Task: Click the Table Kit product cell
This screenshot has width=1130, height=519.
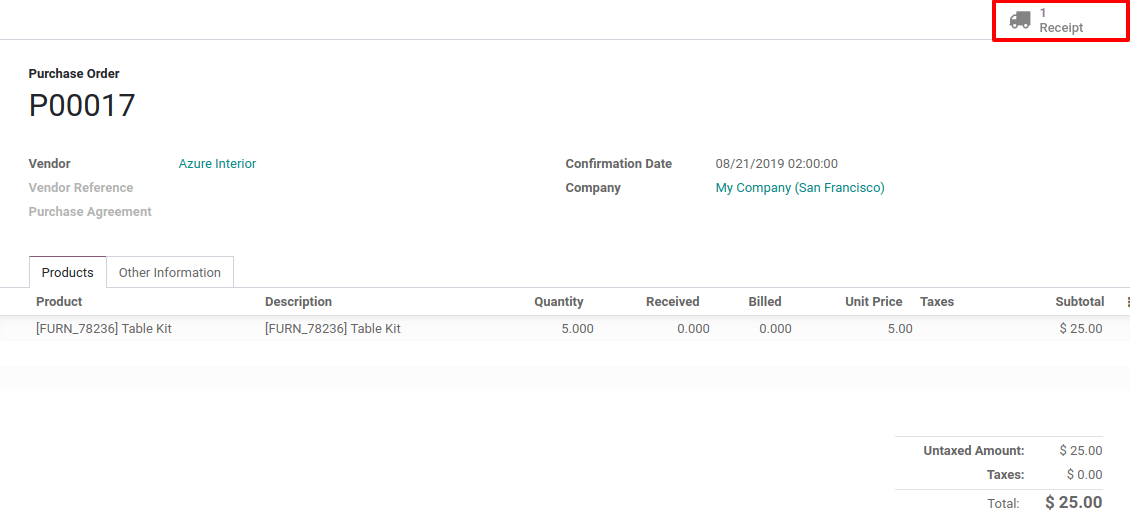Action: pyautogui.click(x=104, y=328)
